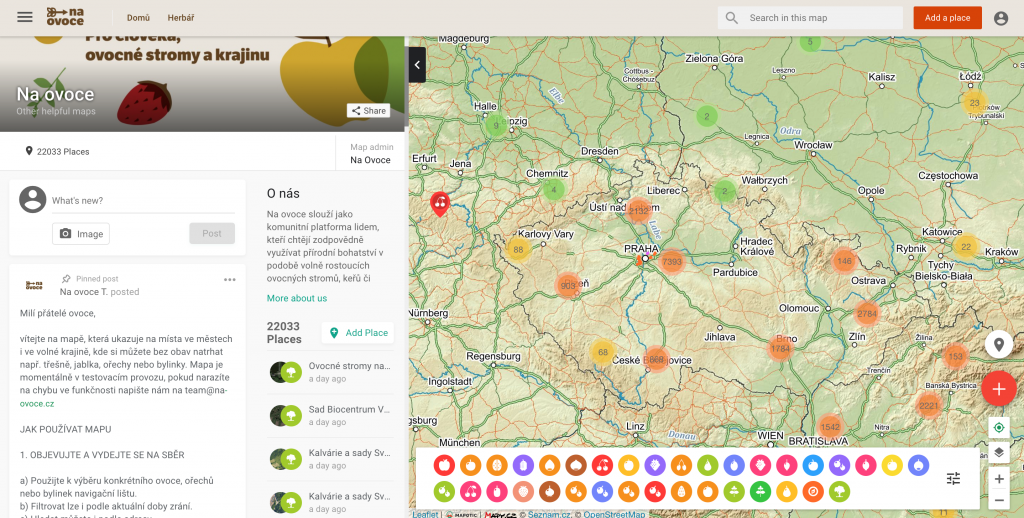Toggle the red cherries filter
Screen dimensions: 1024x518
[x=602, y=465]
